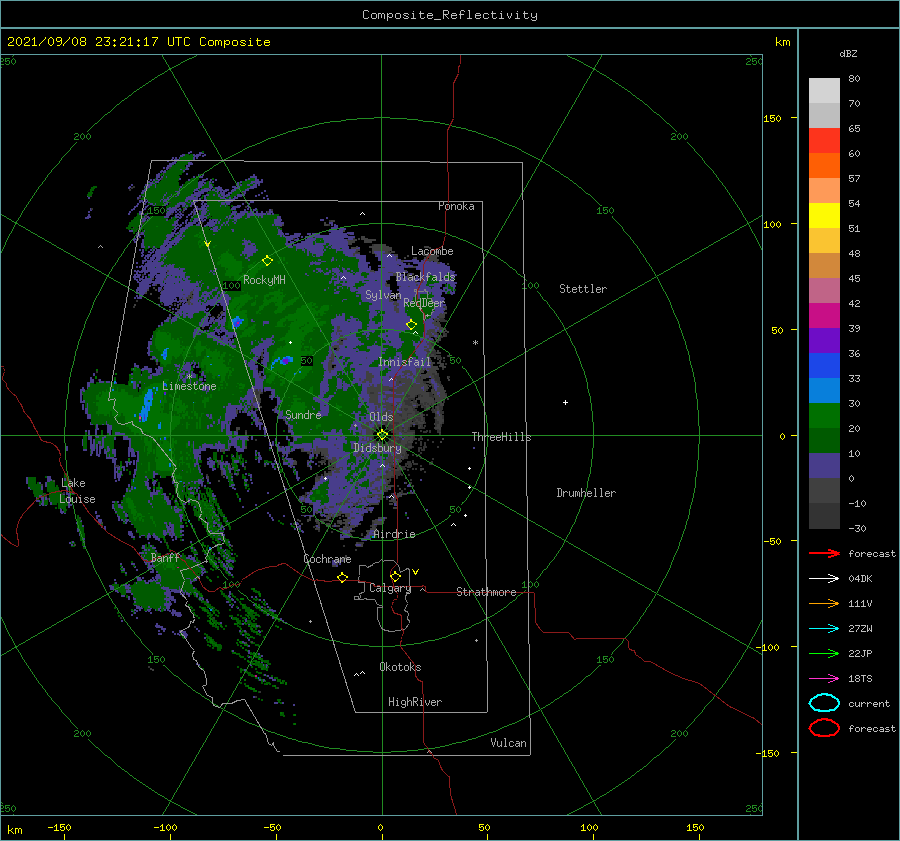Click the Vulcan town label
This screenshot has height=841, width=900.
click(509, 743)
